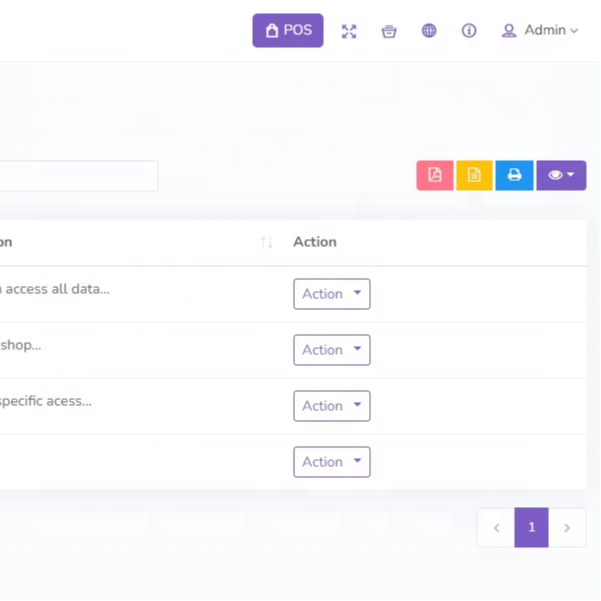Click the info circle icon
This screenshot has height=601, width=601.
pos(469,30)
